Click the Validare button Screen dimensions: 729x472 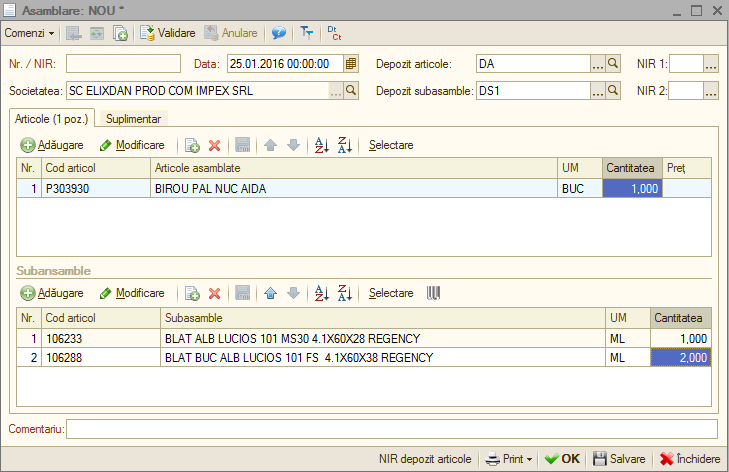tap(168, 33)
